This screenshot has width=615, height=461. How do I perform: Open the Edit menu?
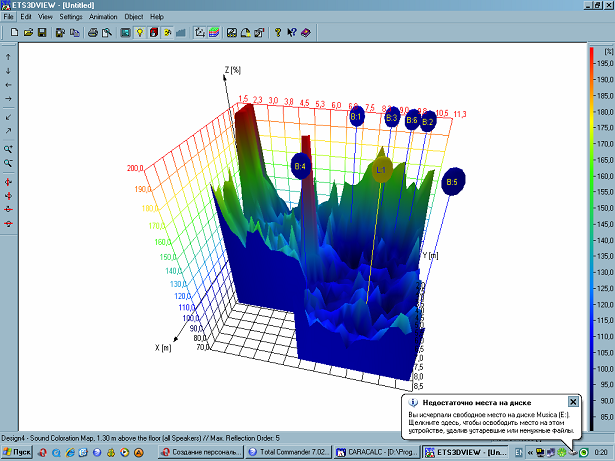pos(26,17)
